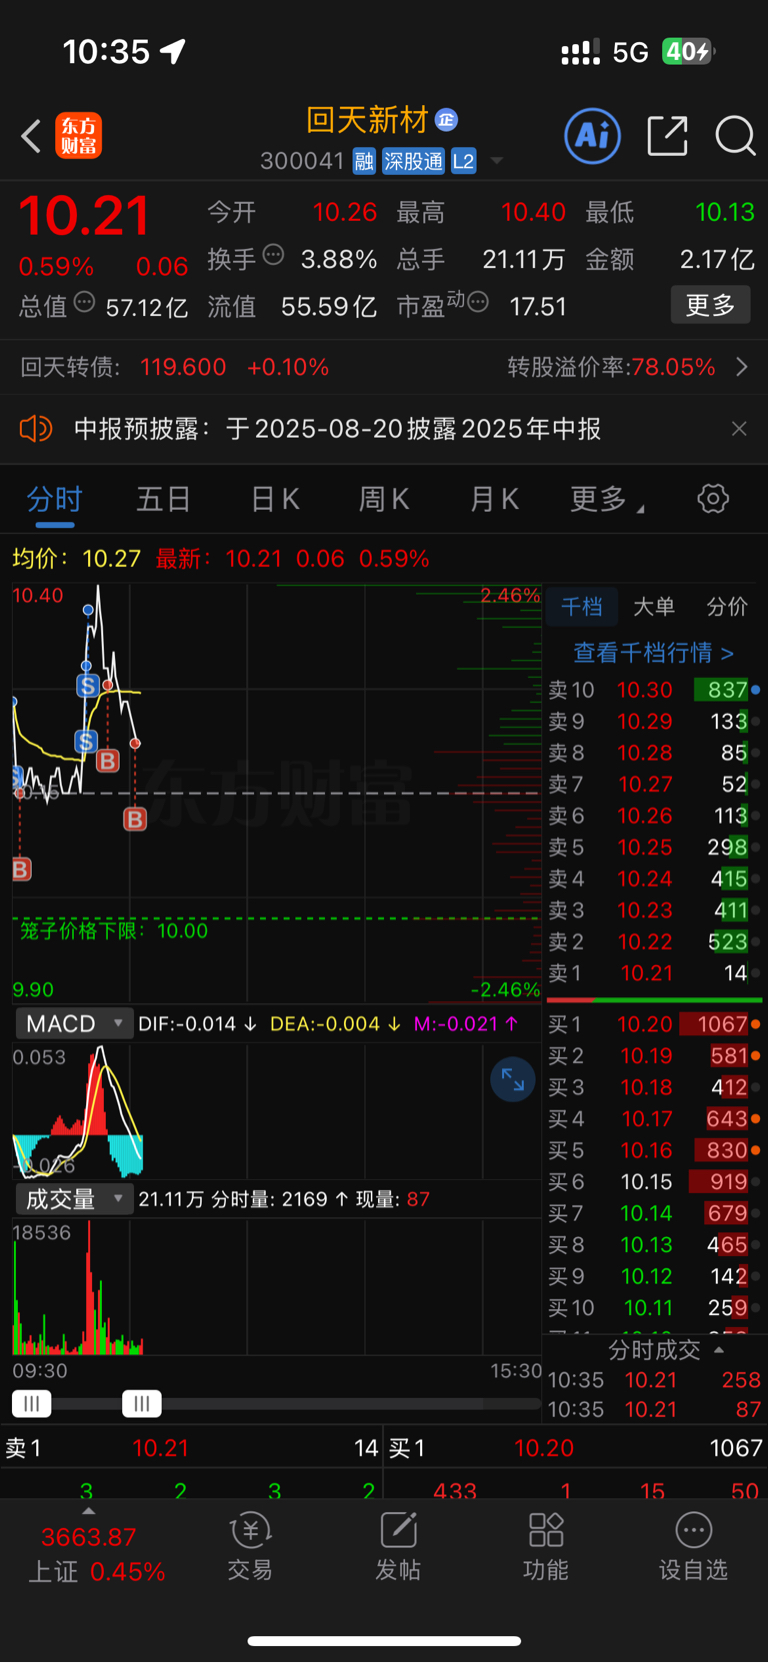Open 交易 trade icon
Screen dimensions: 768x1663
coord(250,1546)
